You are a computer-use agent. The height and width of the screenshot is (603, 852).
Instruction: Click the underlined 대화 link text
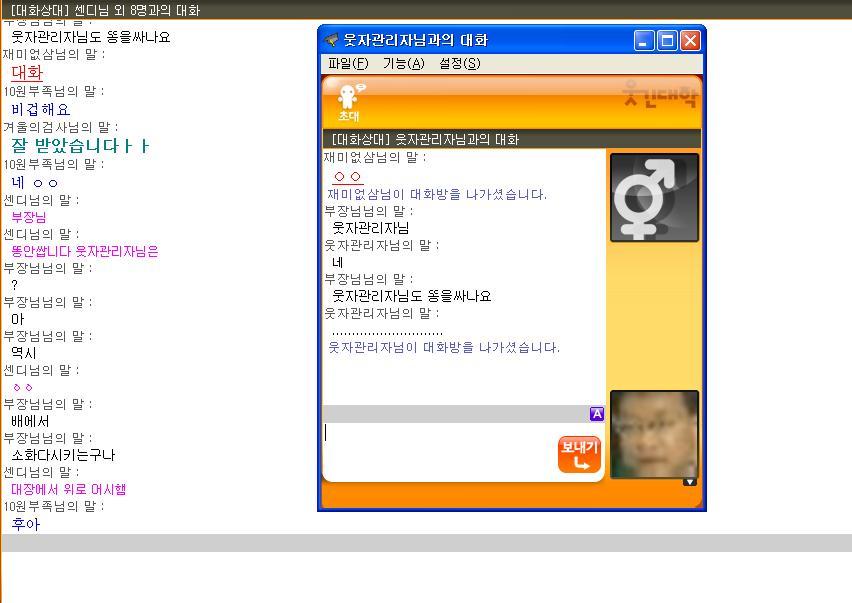(27, 73)
